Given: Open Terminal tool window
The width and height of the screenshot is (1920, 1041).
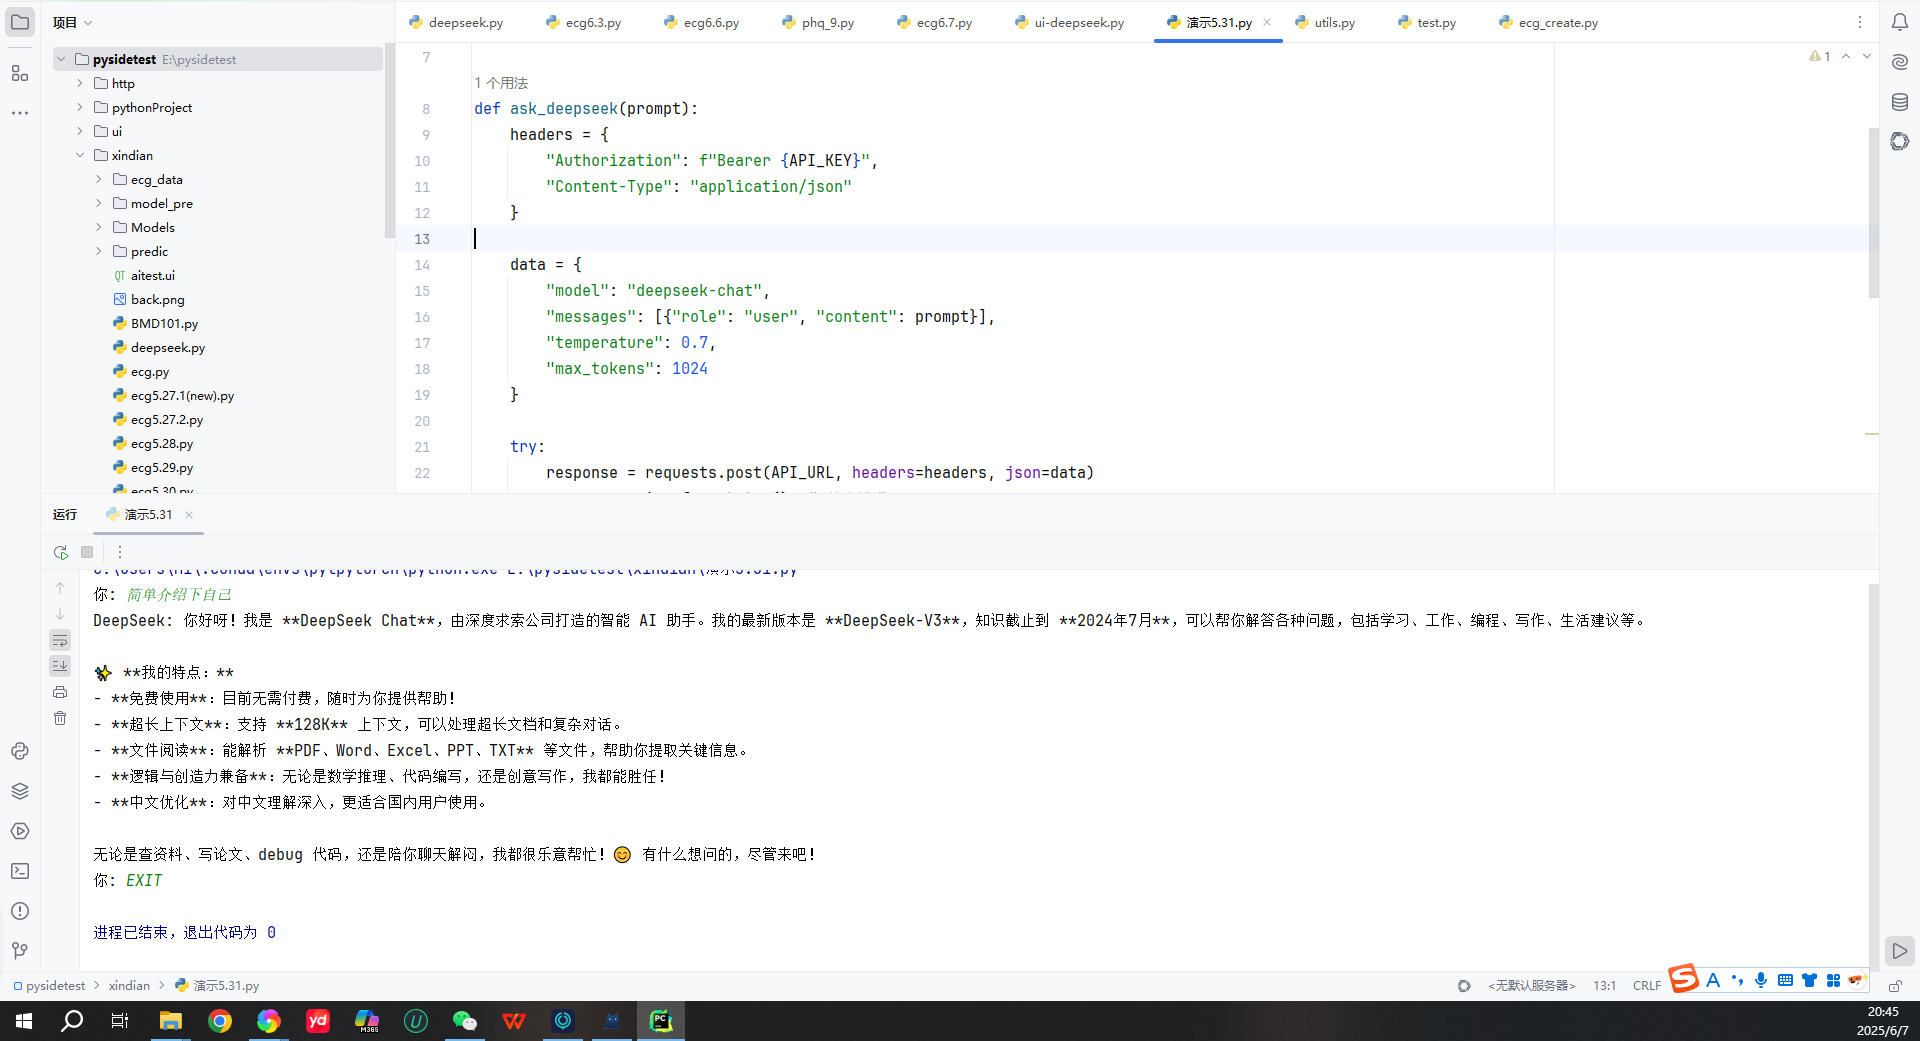Looking at the screenshot, I should click(20, 871).
